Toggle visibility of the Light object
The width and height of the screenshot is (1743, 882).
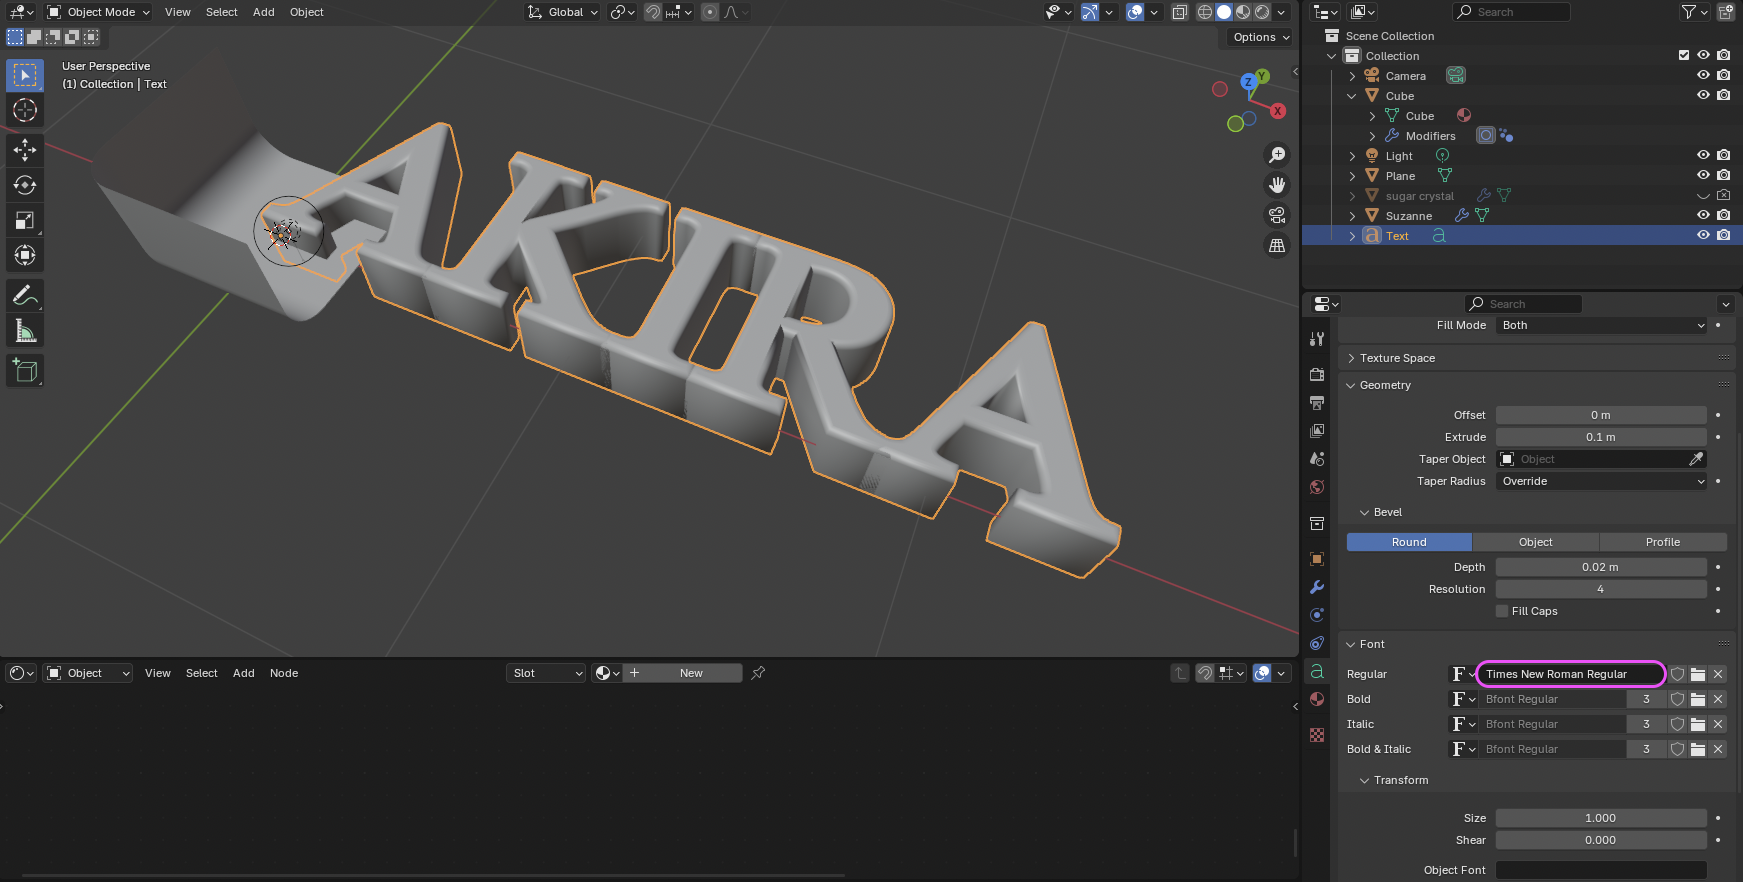1703,155
